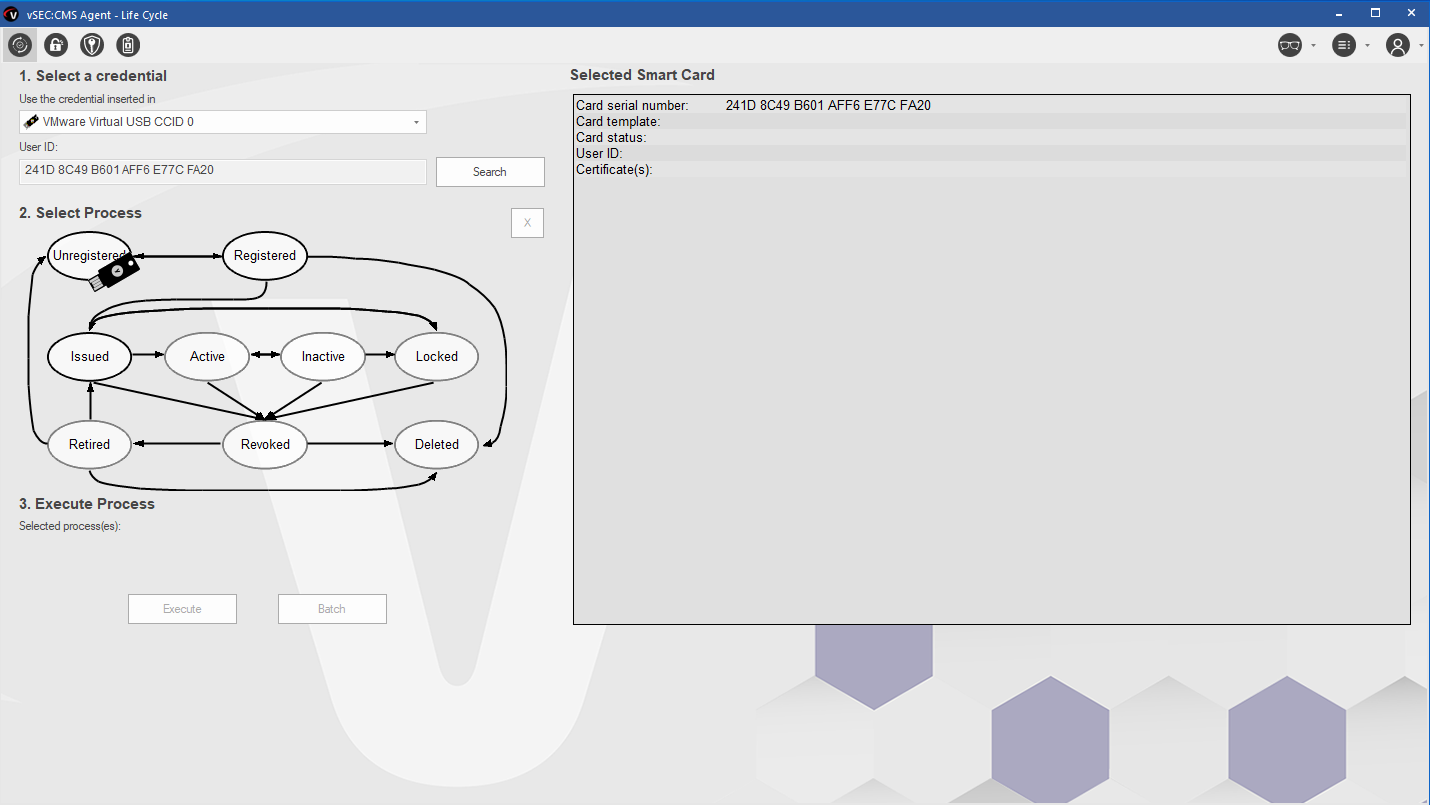This screenshot has width=1430, height=805.
Task: Click serial value in Selected Smart Card panel
Action: tap(828, 105)
